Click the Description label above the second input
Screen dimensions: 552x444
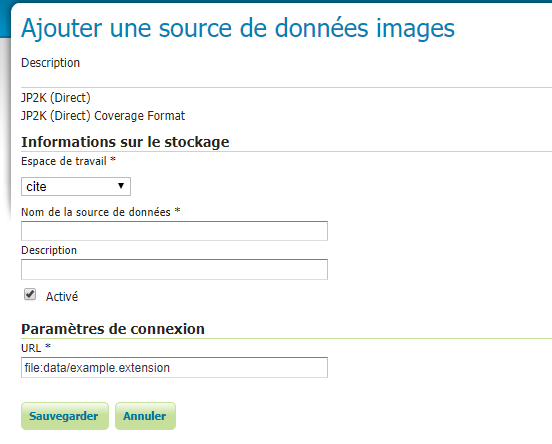[x=49, y=250]
